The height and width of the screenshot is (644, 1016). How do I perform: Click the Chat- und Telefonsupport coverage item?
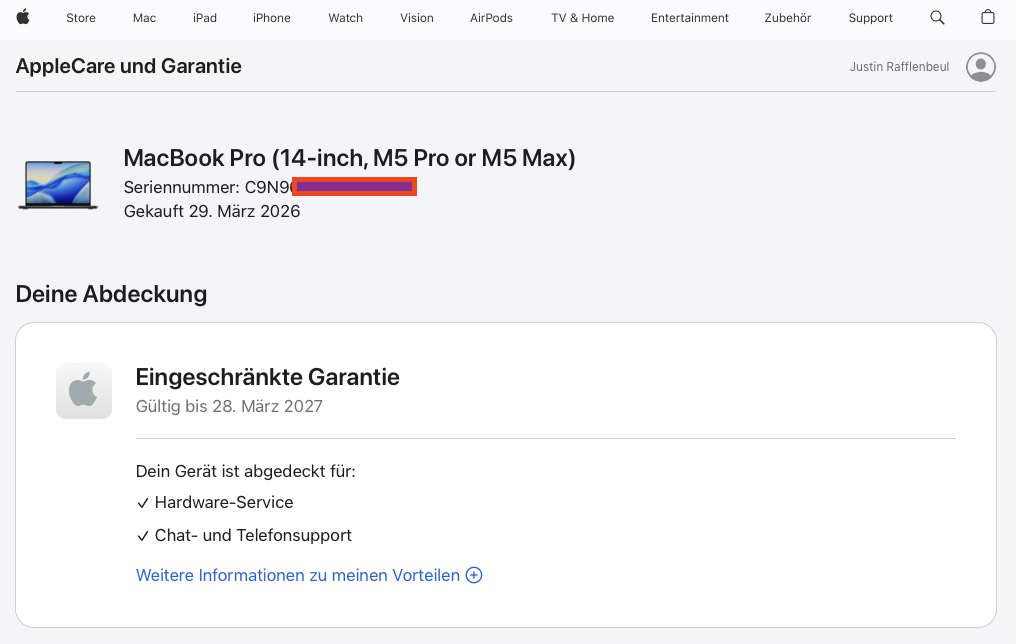(244, 536)
